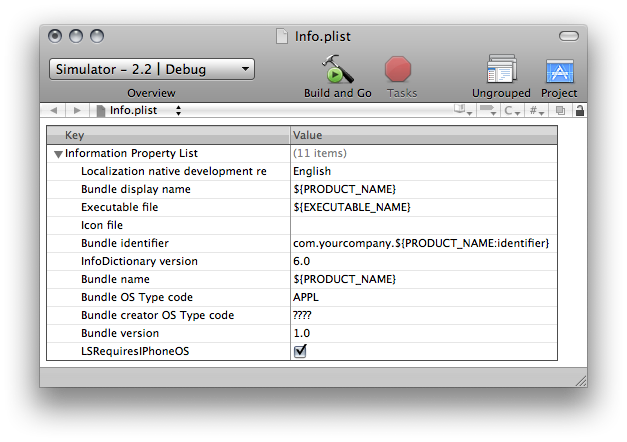Click the window close button

coord(55,36)
